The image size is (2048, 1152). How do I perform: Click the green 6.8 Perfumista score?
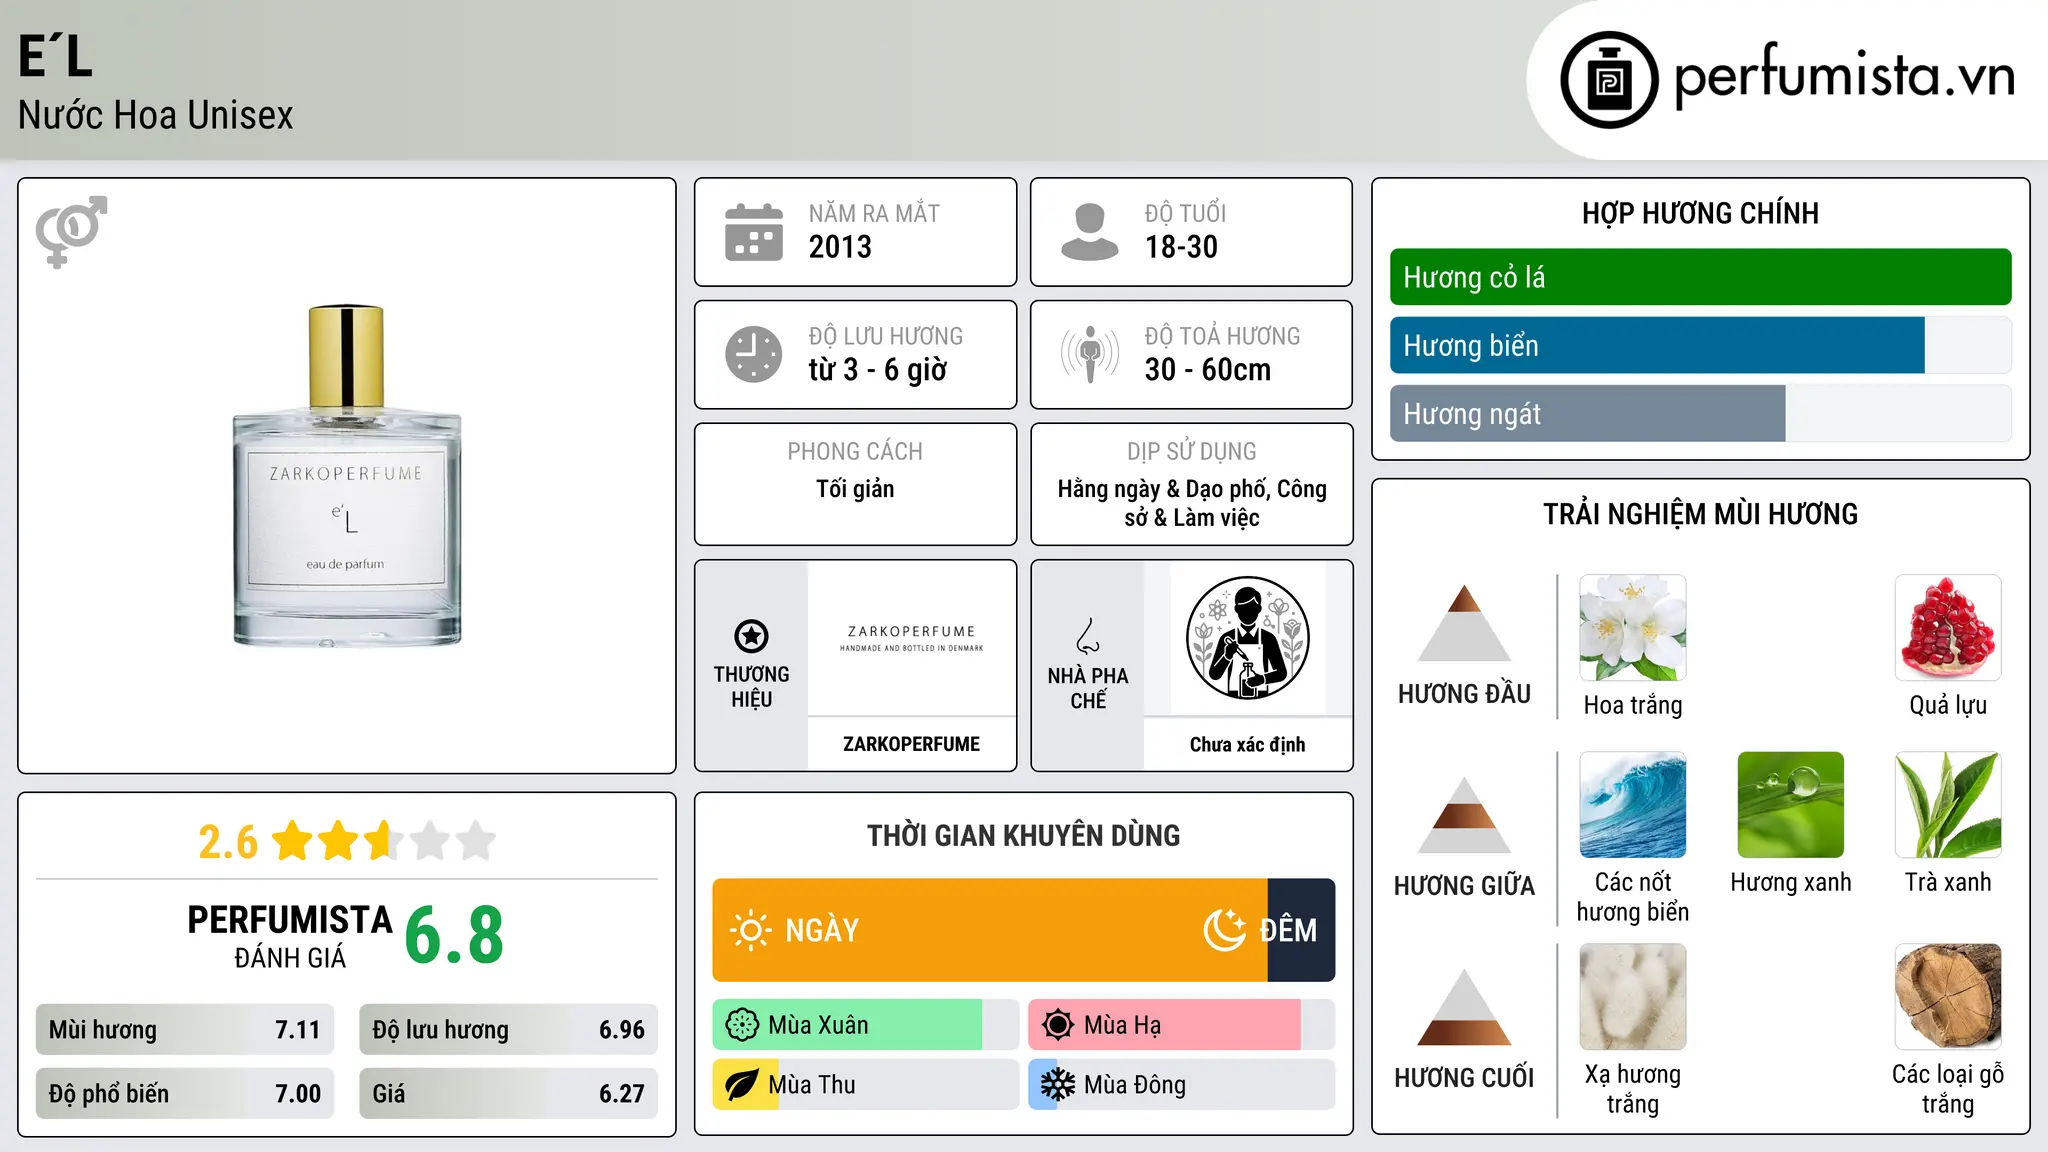coord(454,935)
